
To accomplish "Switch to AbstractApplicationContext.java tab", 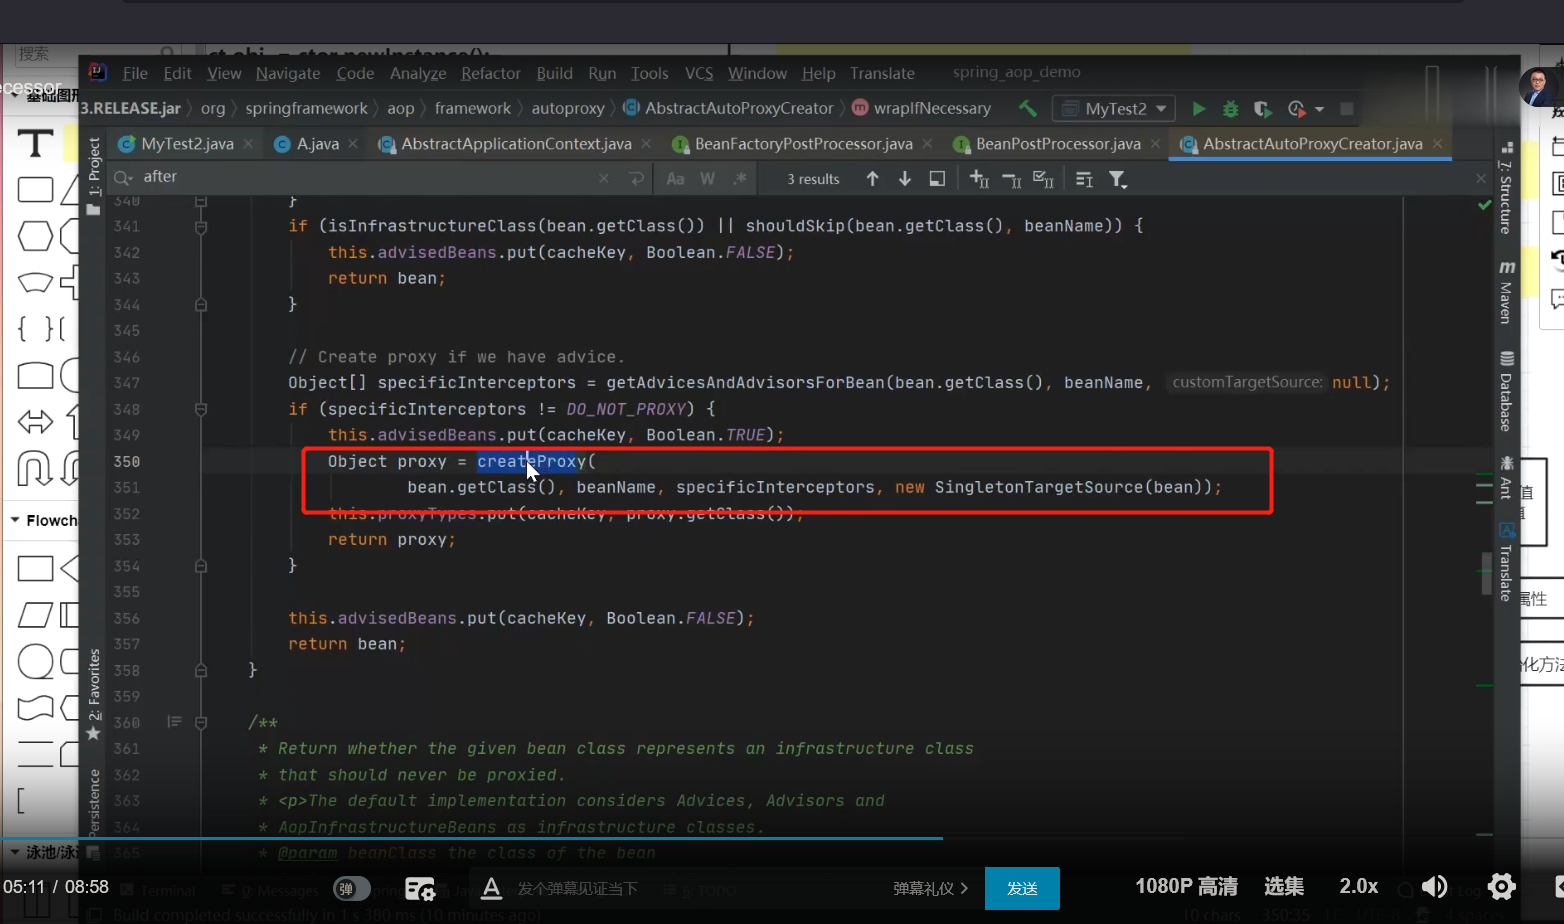I will click(516, 144).
